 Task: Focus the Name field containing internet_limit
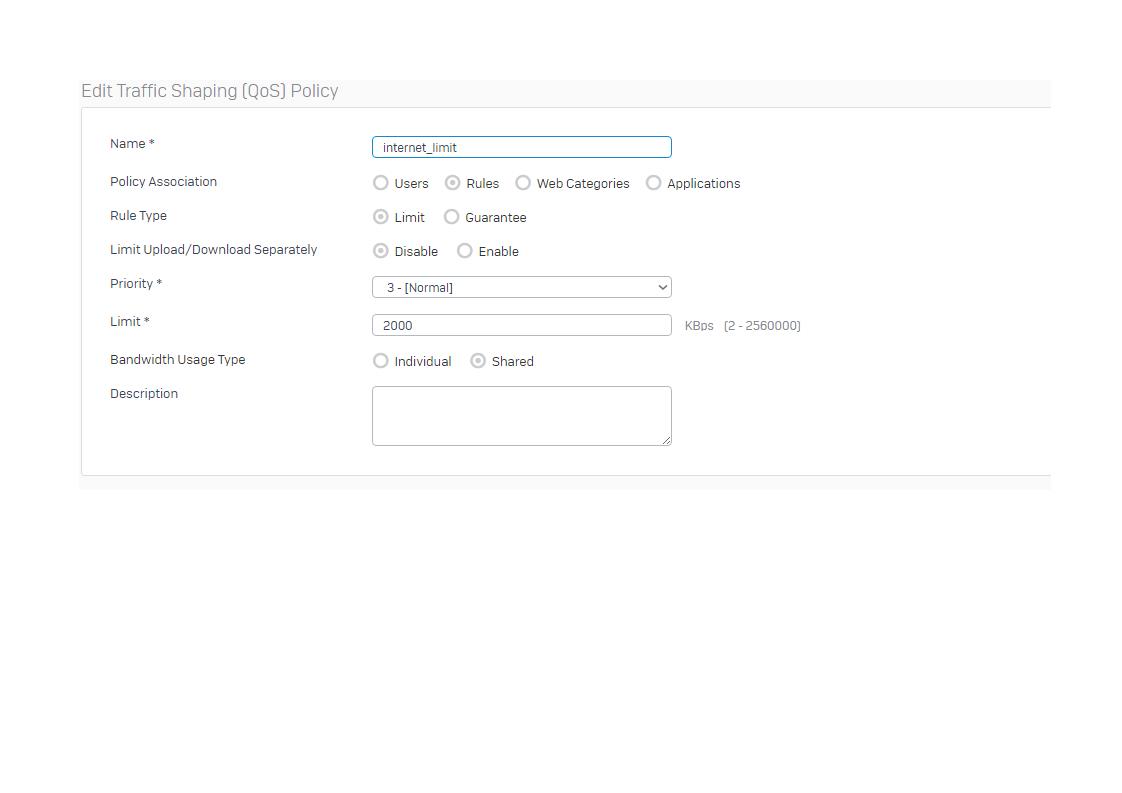[x=522, y=147]
